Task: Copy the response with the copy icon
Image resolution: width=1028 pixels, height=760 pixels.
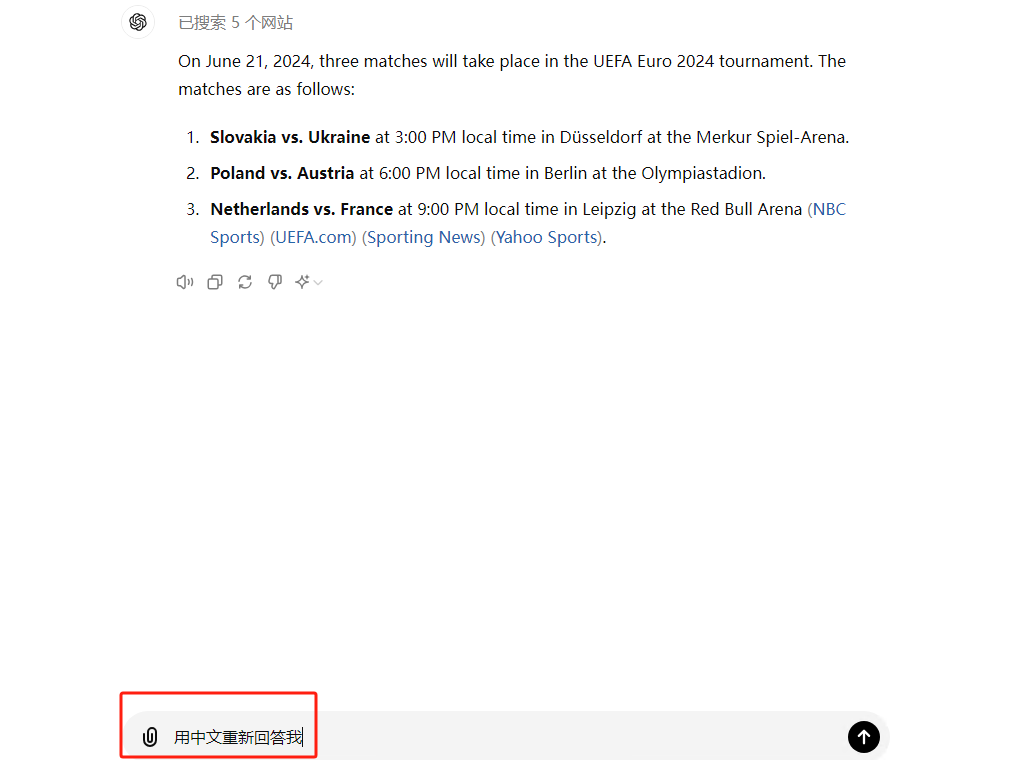Action: [214, 283]
